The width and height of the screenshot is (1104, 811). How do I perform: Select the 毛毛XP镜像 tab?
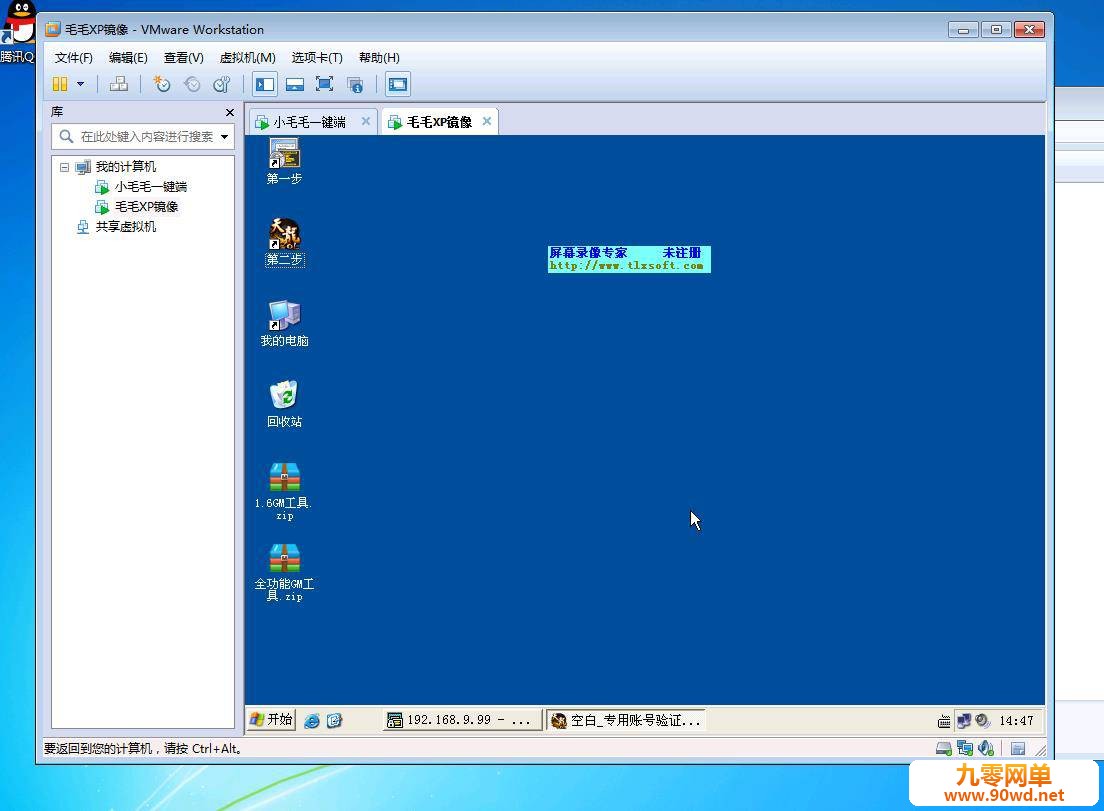tap(439, 121)
